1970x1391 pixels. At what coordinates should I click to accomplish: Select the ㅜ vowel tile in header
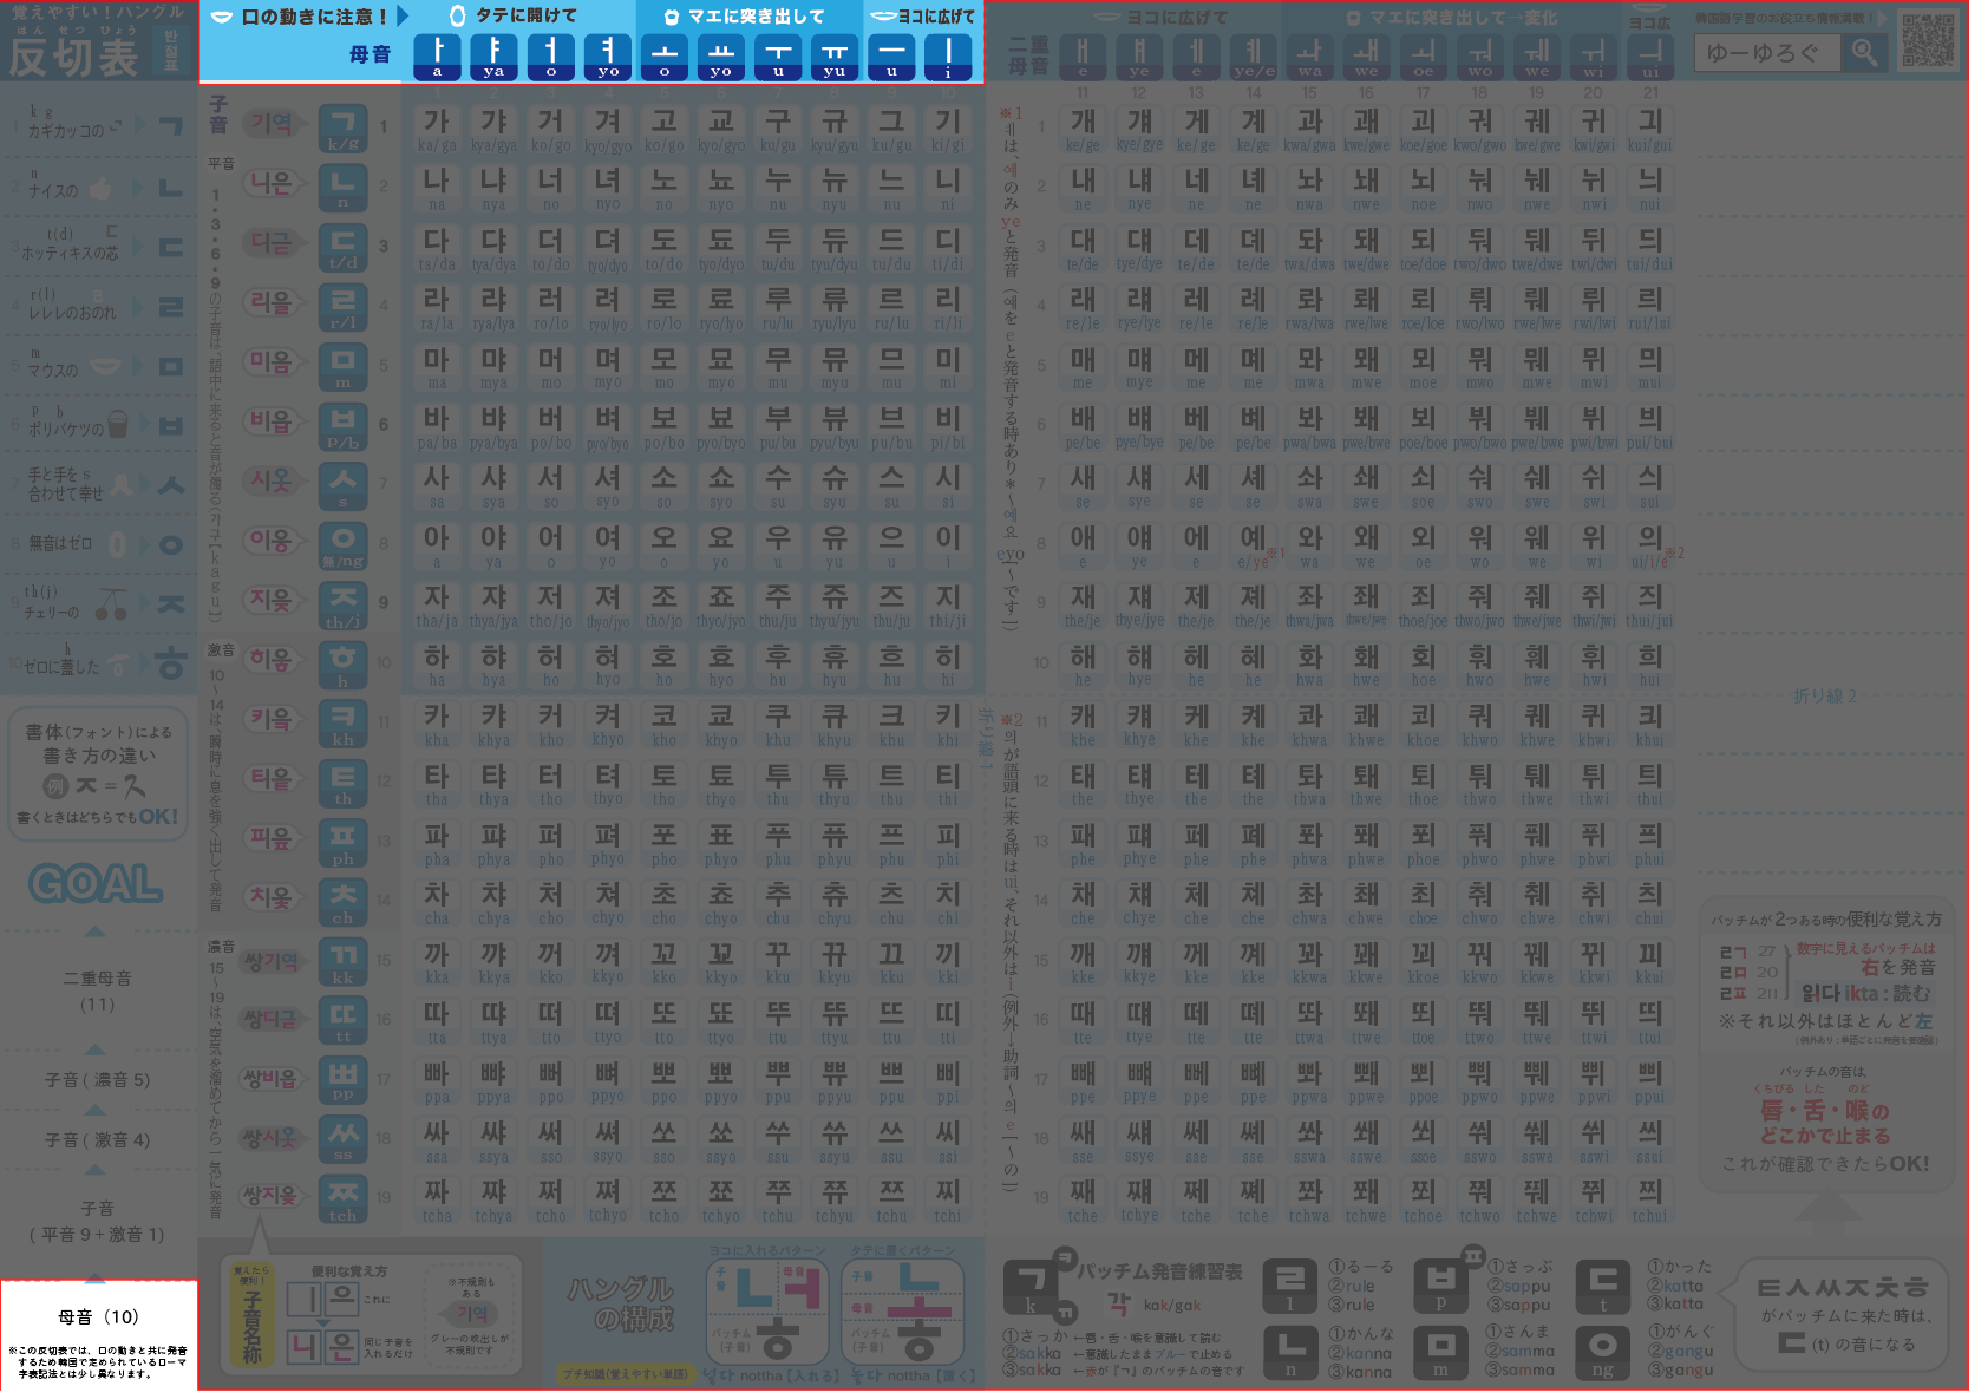(778, 56)
